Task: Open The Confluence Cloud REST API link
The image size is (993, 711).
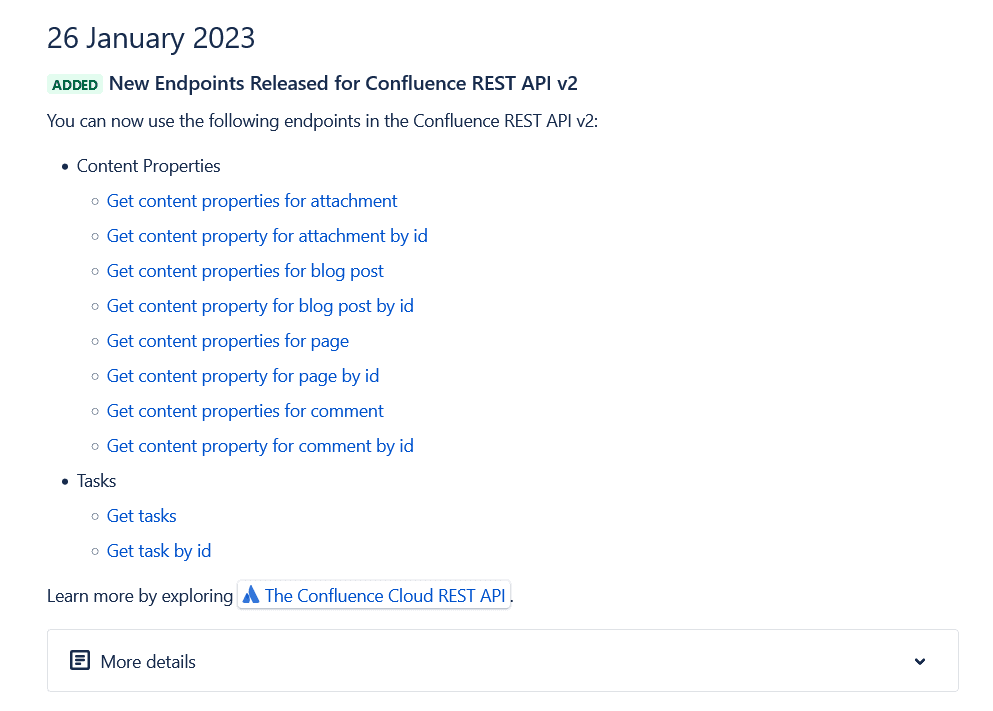Action: tap(385, 596)
